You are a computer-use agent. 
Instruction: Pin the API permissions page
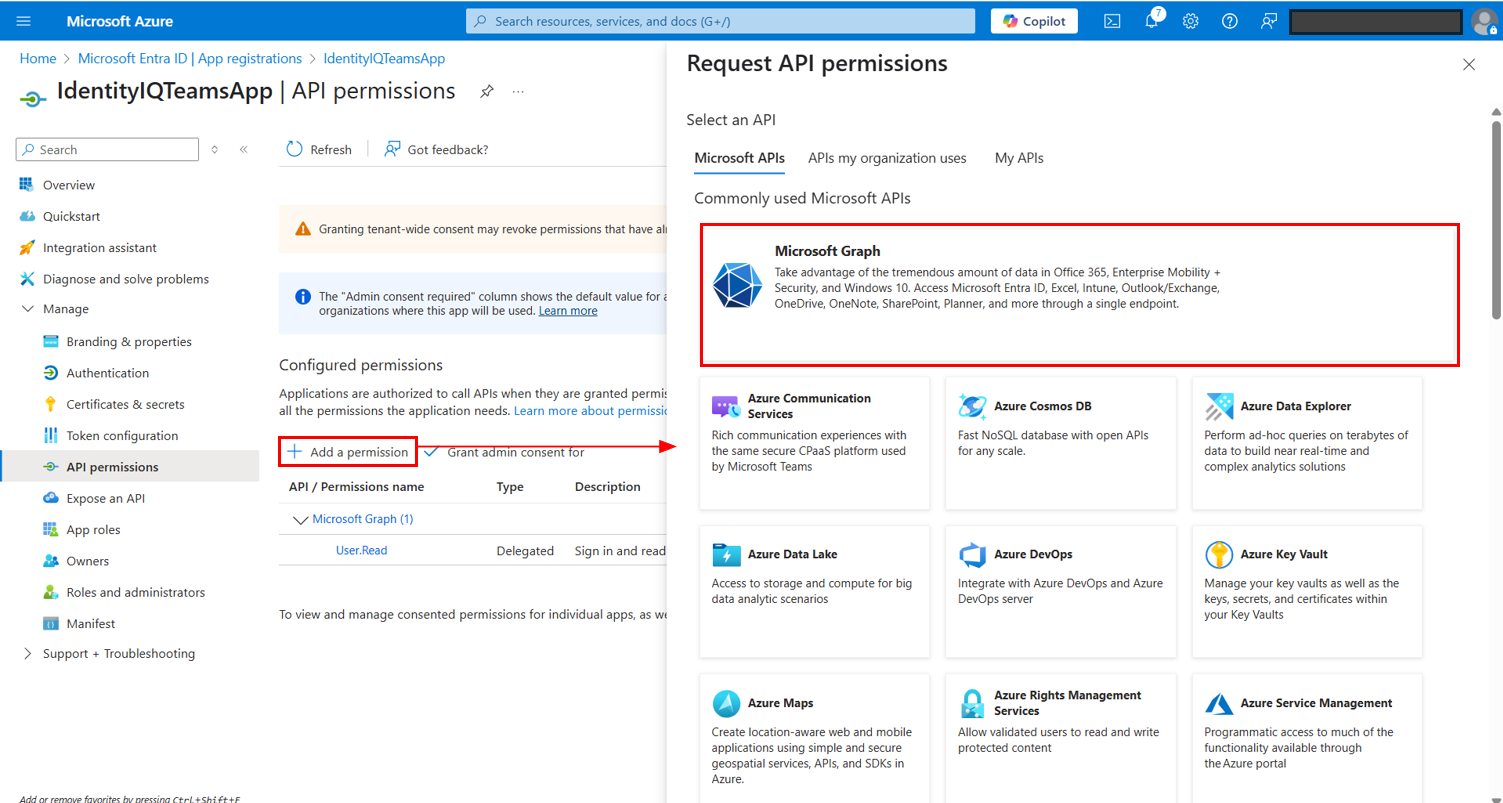click(486, 92)
